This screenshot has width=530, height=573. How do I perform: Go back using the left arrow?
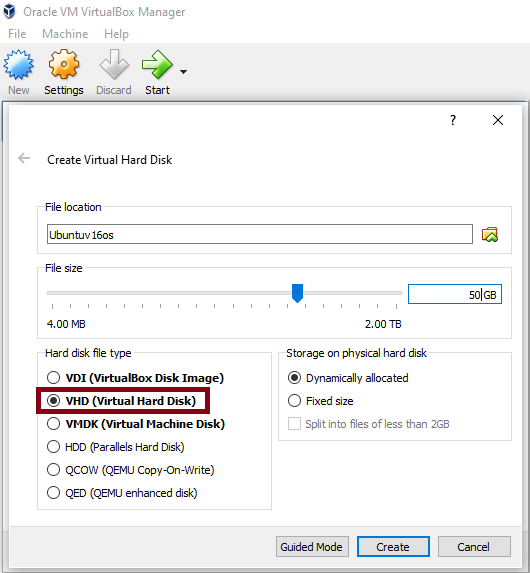point(24,158)
